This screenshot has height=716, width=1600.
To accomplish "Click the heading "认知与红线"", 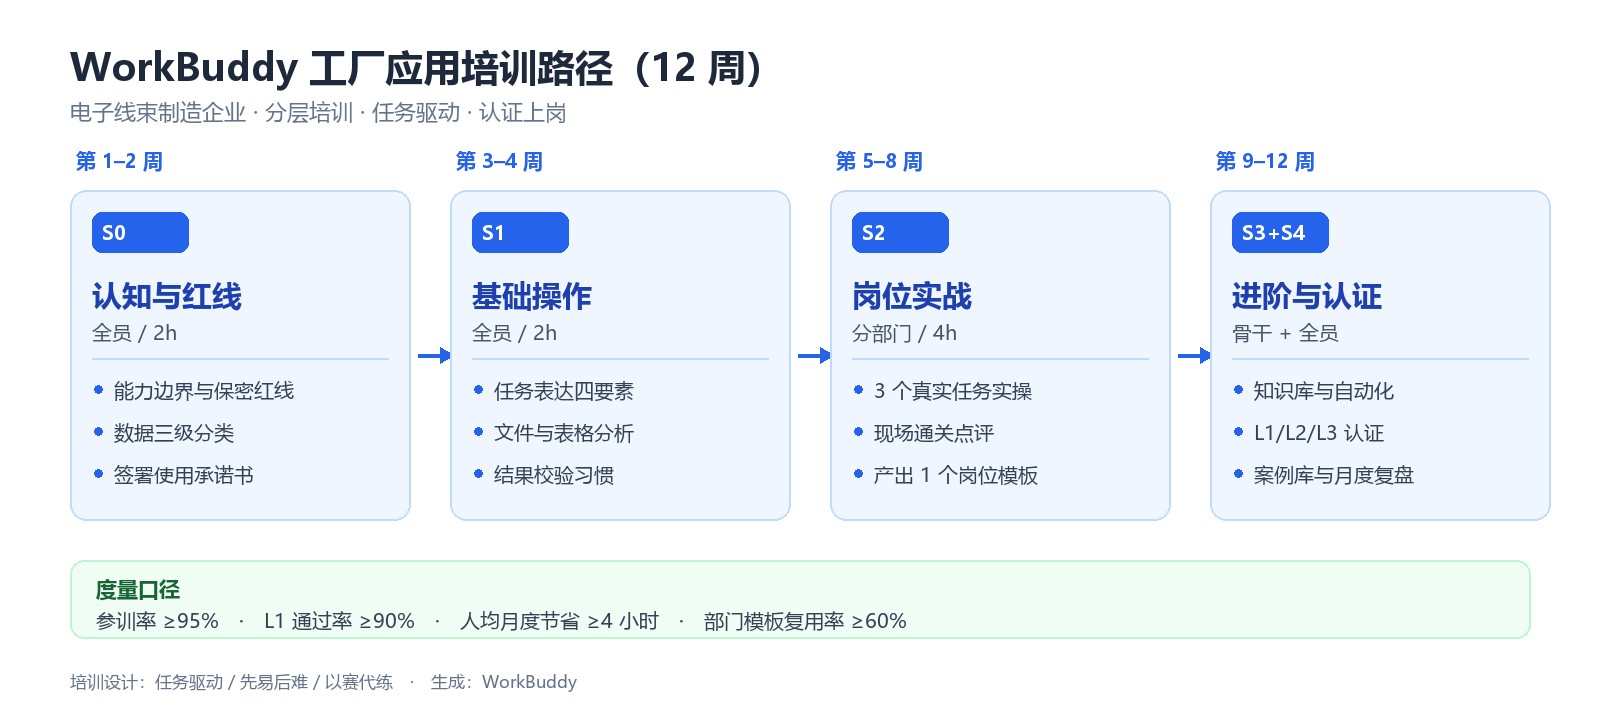I will (167, 296).
